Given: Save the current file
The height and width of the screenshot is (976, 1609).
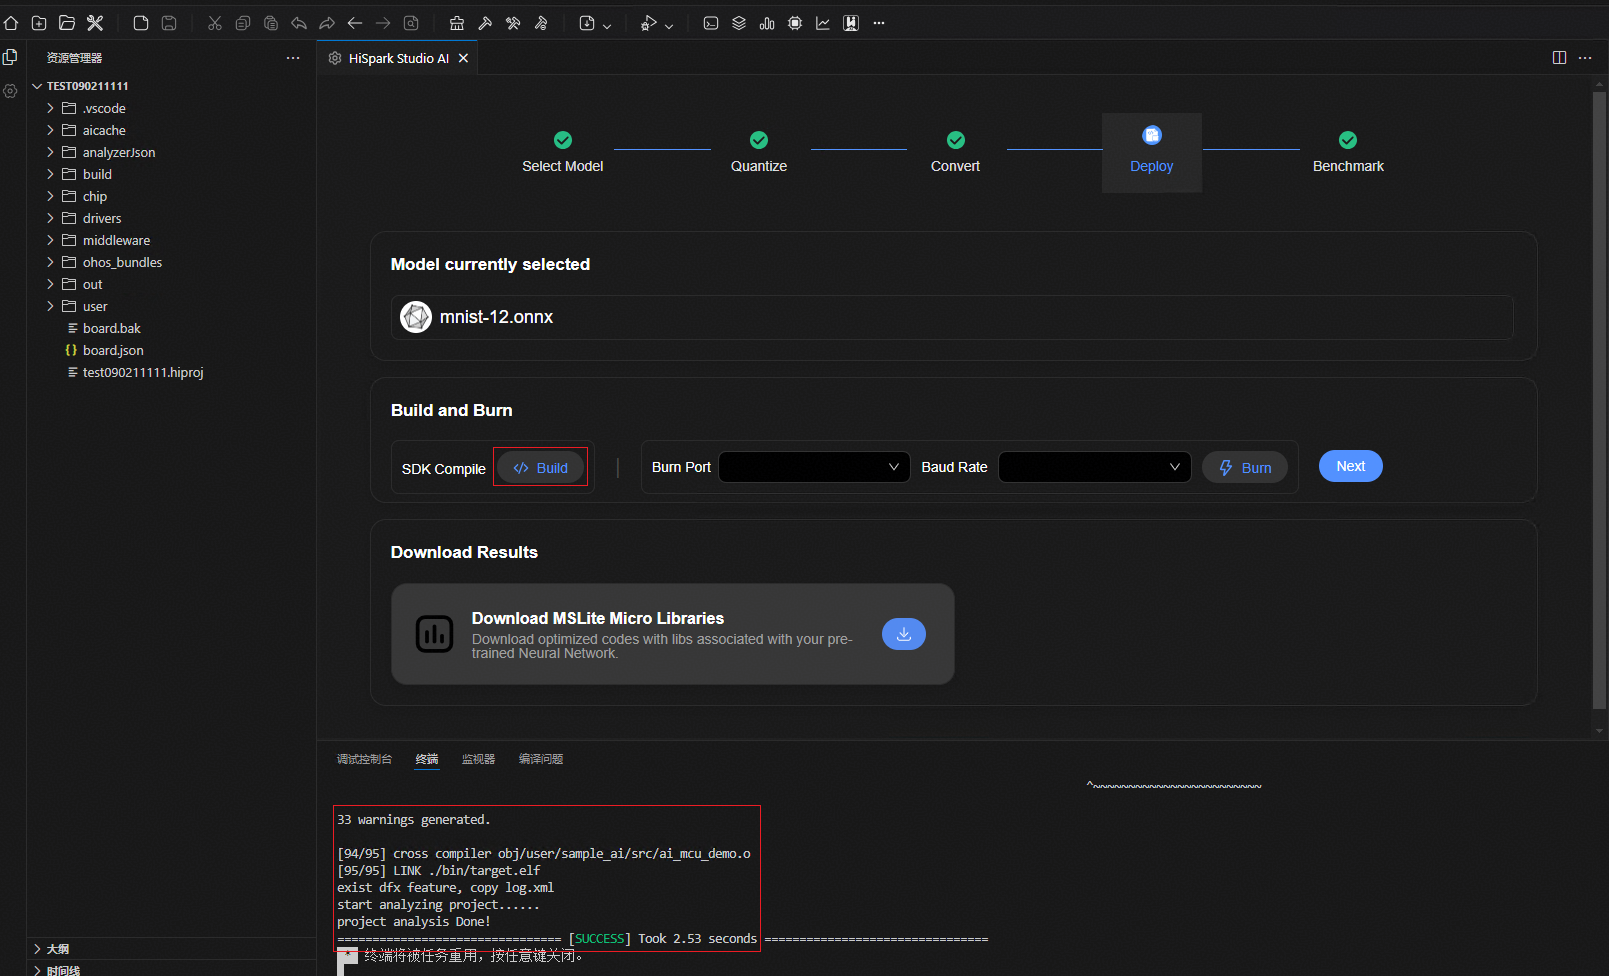Looking at the screenshot, I should [169, 23].
